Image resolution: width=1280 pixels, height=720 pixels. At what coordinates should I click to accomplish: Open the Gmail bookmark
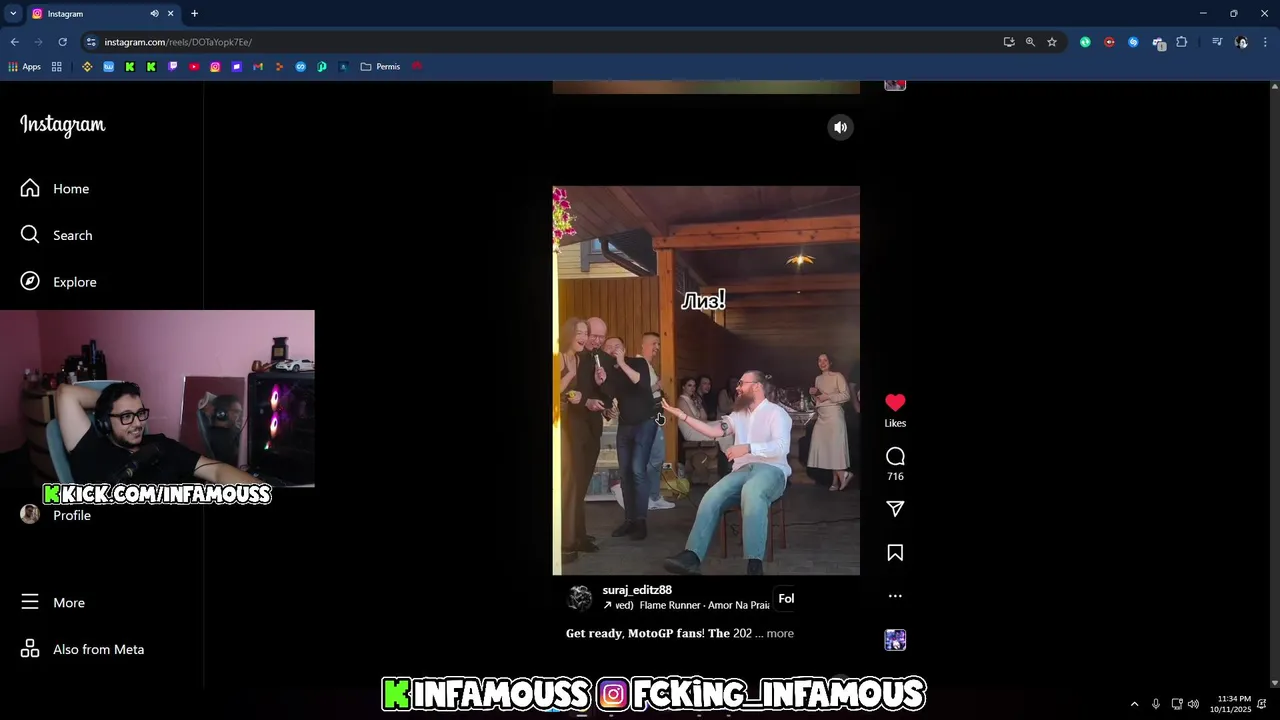(258, 67)
